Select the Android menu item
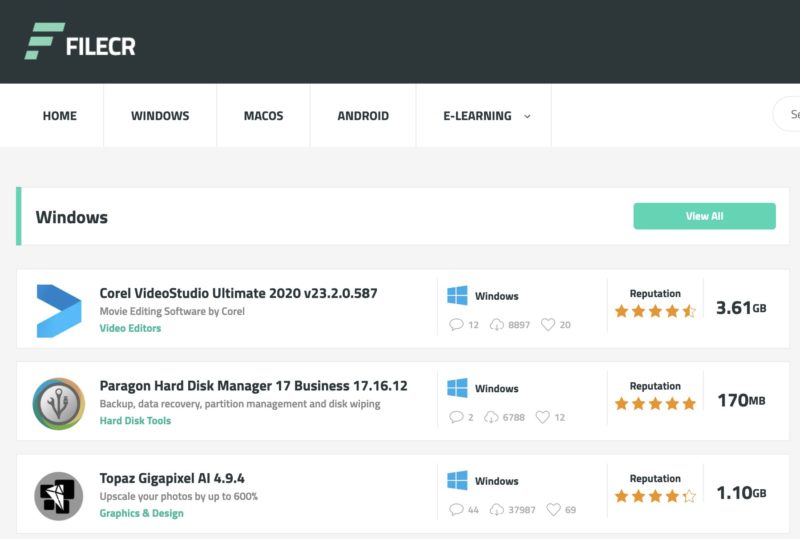 363,116
